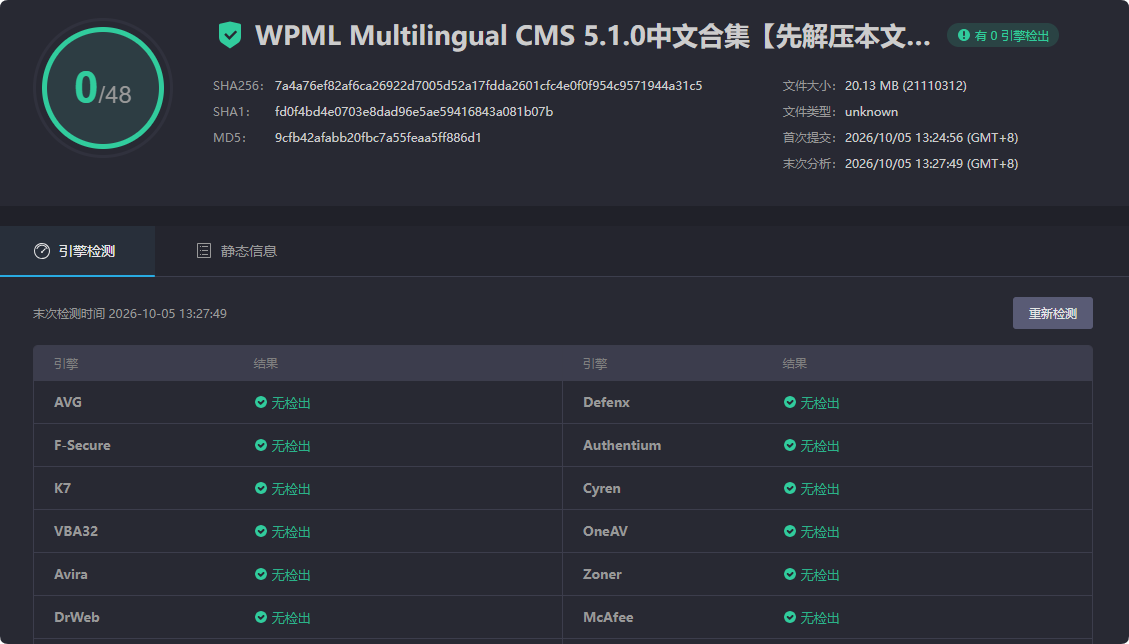
Task: Click the green check icon in the K7 row
Action: click(261, 488)
